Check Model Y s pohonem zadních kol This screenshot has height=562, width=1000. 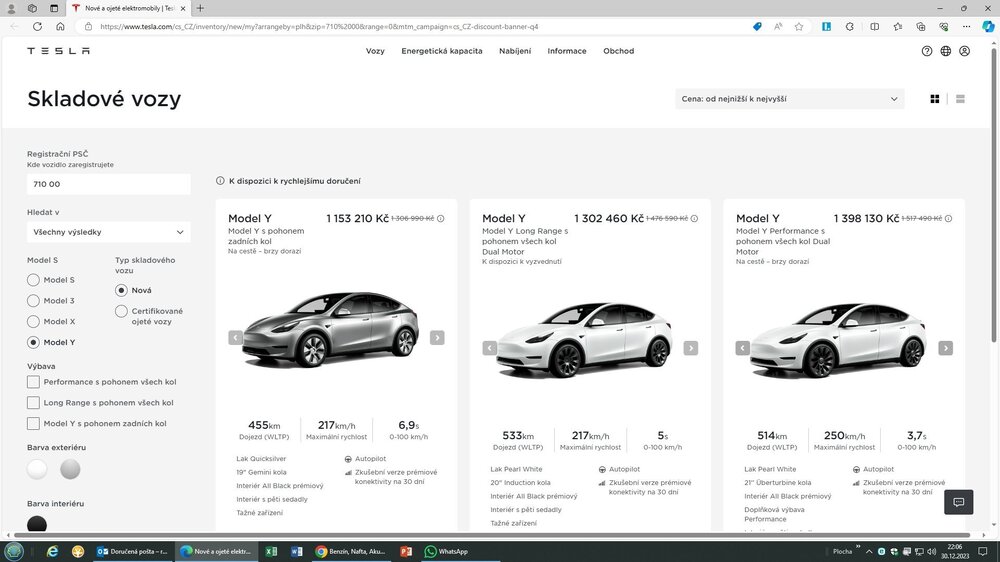pyautogui.click(x=33, y=424)
